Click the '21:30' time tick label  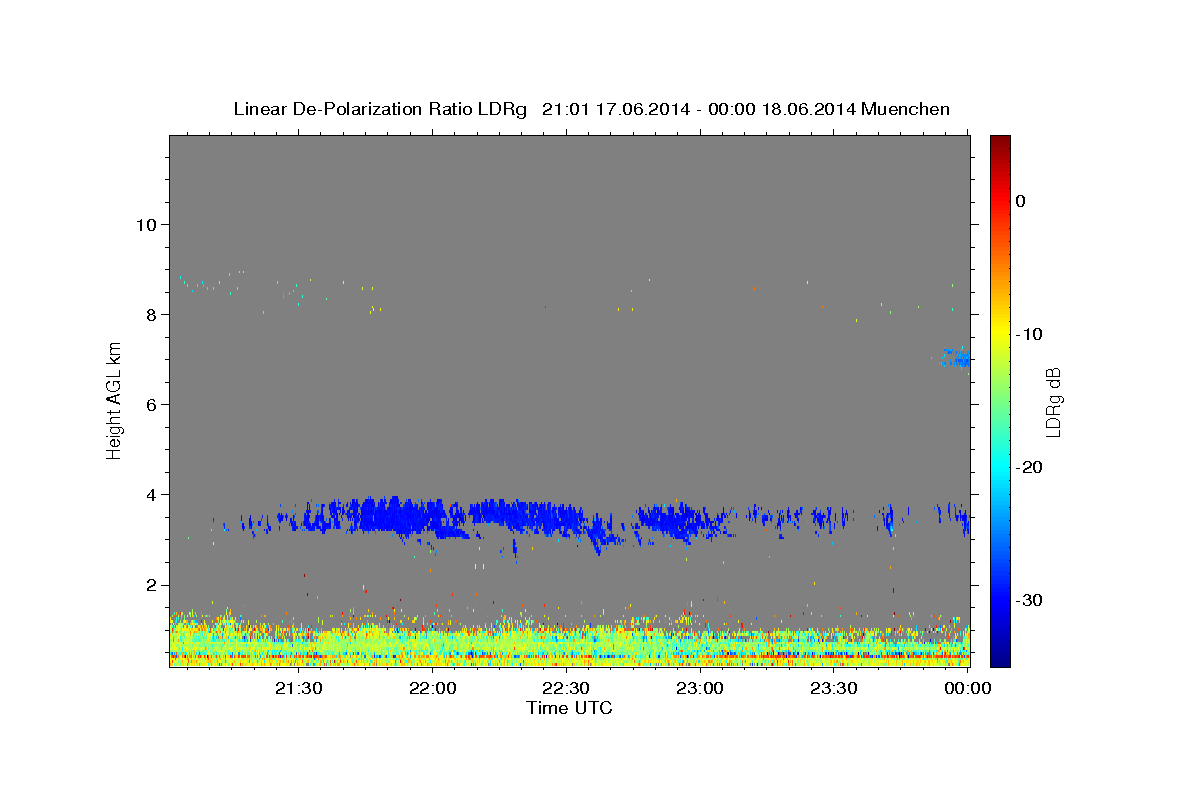click(298, 688)
